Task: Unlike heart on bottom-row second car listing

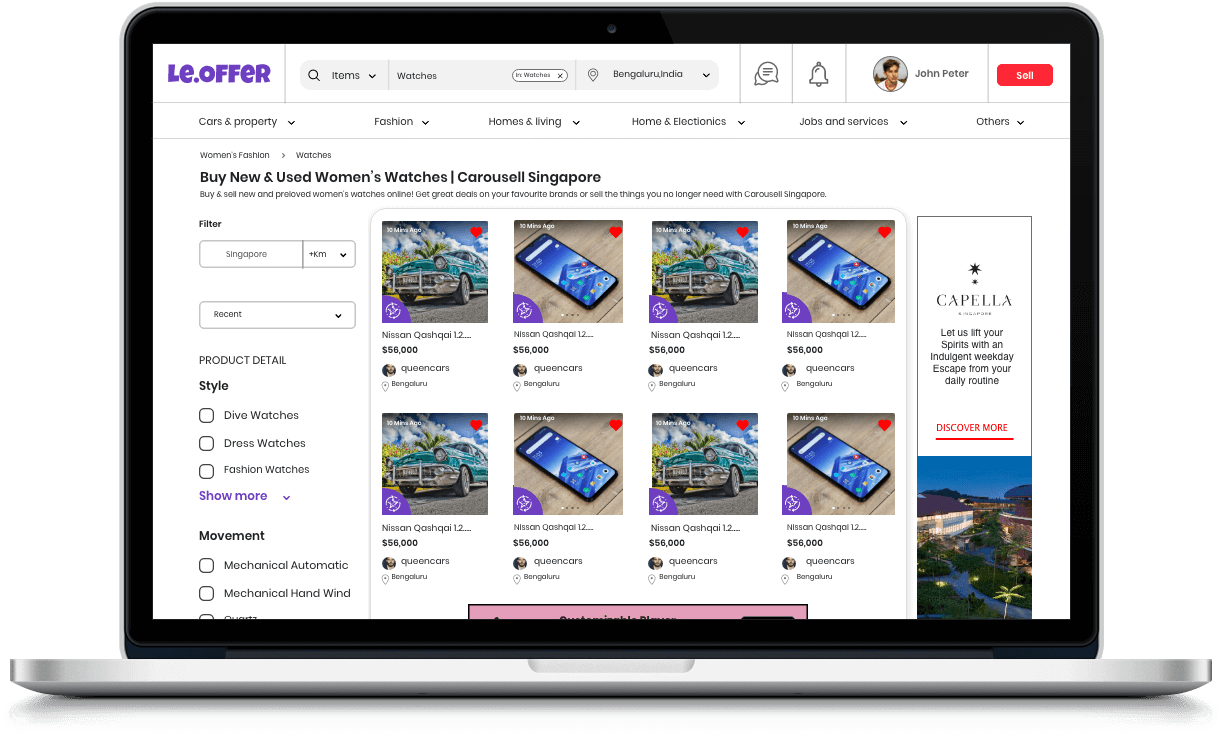Action: (x=743, y=425)
